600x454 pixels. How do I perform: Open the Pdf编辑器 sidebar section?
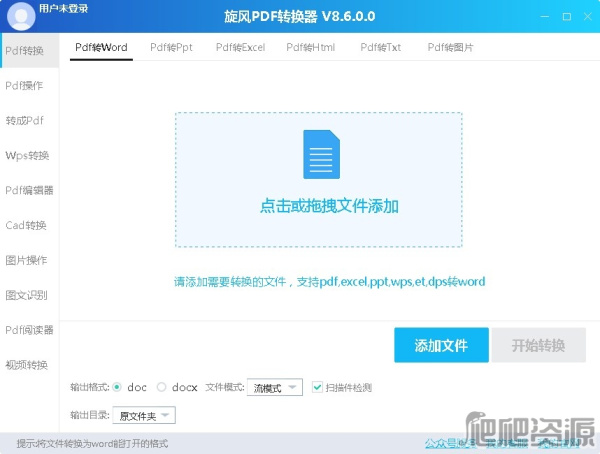coord(29,190)
